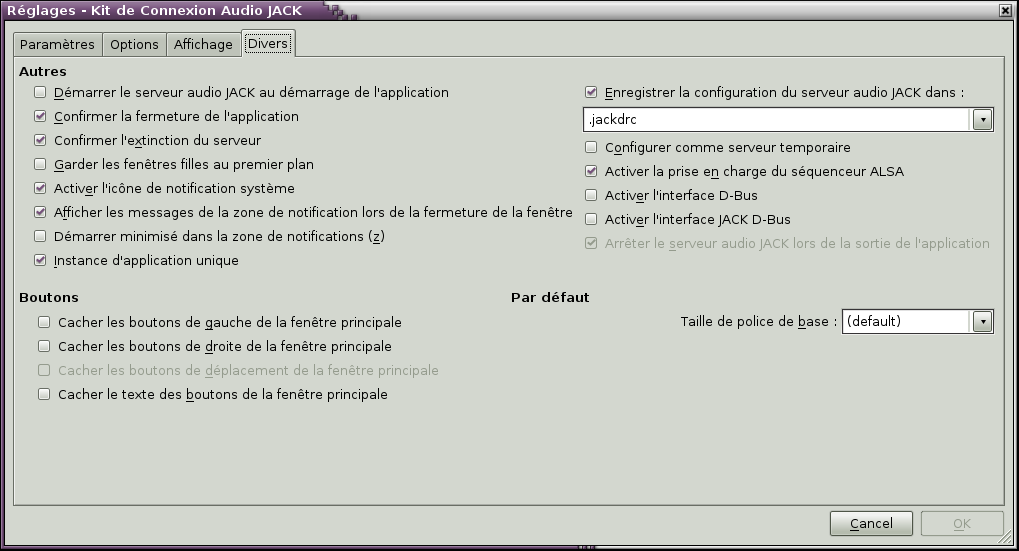Open the .jackdrc config file dropdown arrow
This screenshot has width=1019, height=551.
tap(982, 120)
